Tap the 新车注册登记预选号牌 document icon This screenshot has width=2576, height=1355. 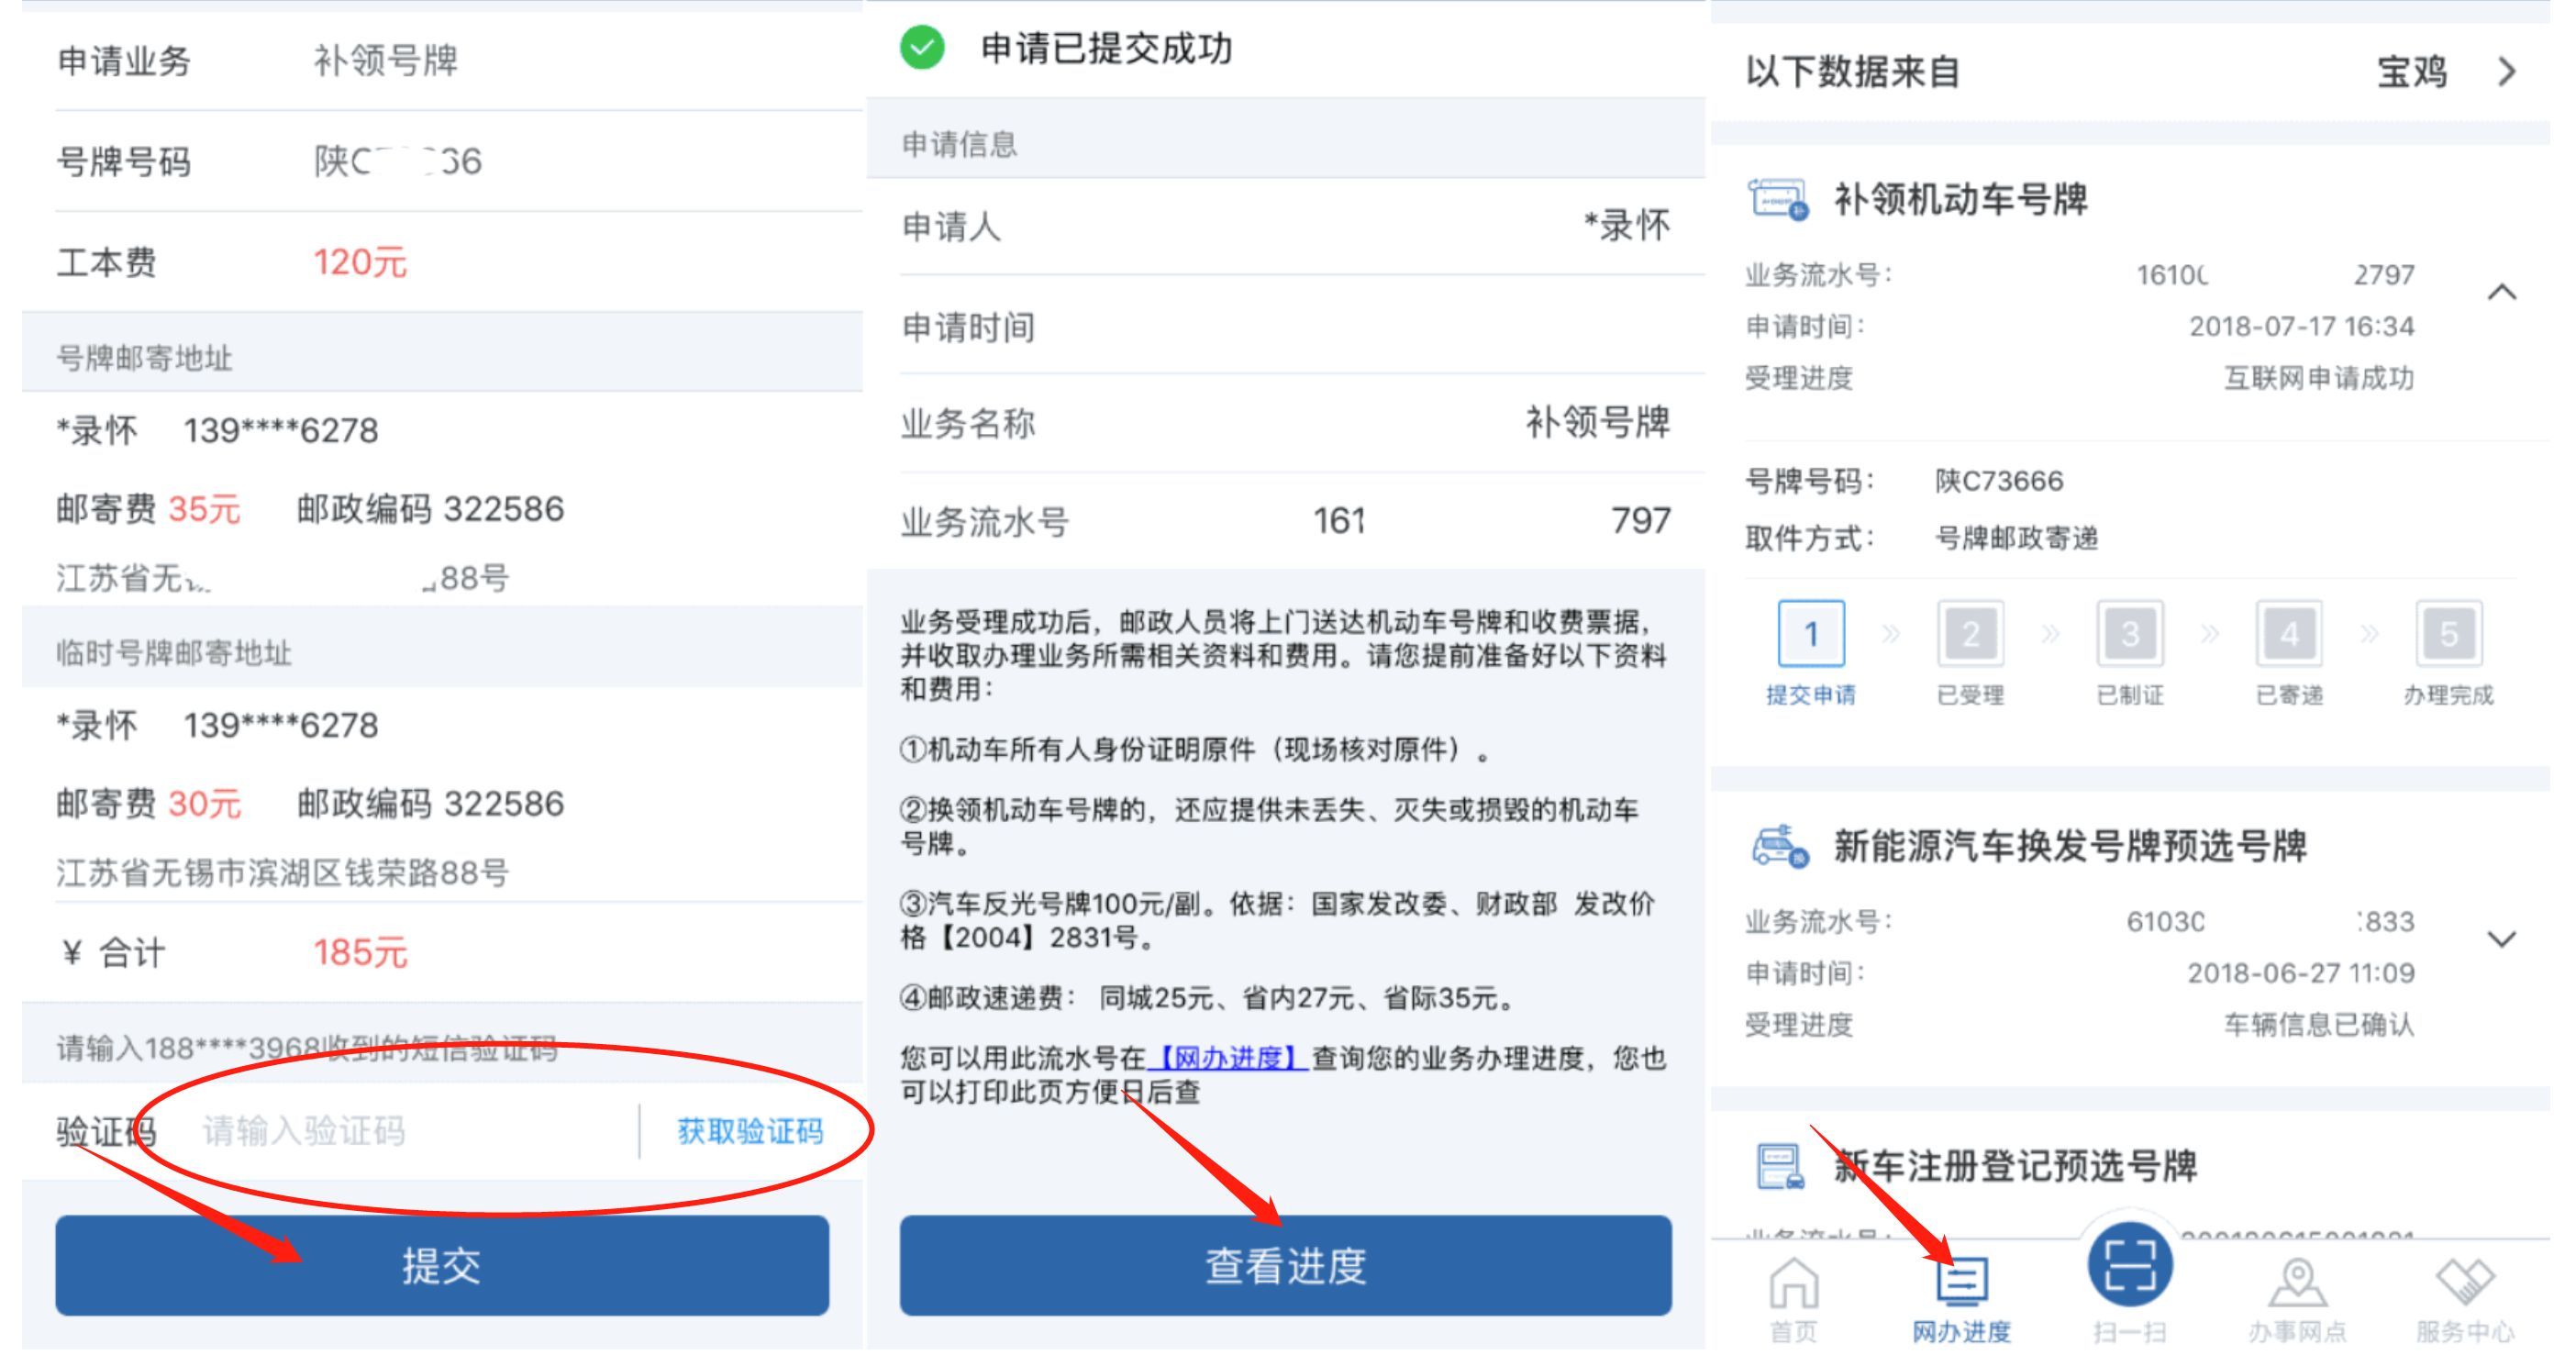tap(1780, 1166)
